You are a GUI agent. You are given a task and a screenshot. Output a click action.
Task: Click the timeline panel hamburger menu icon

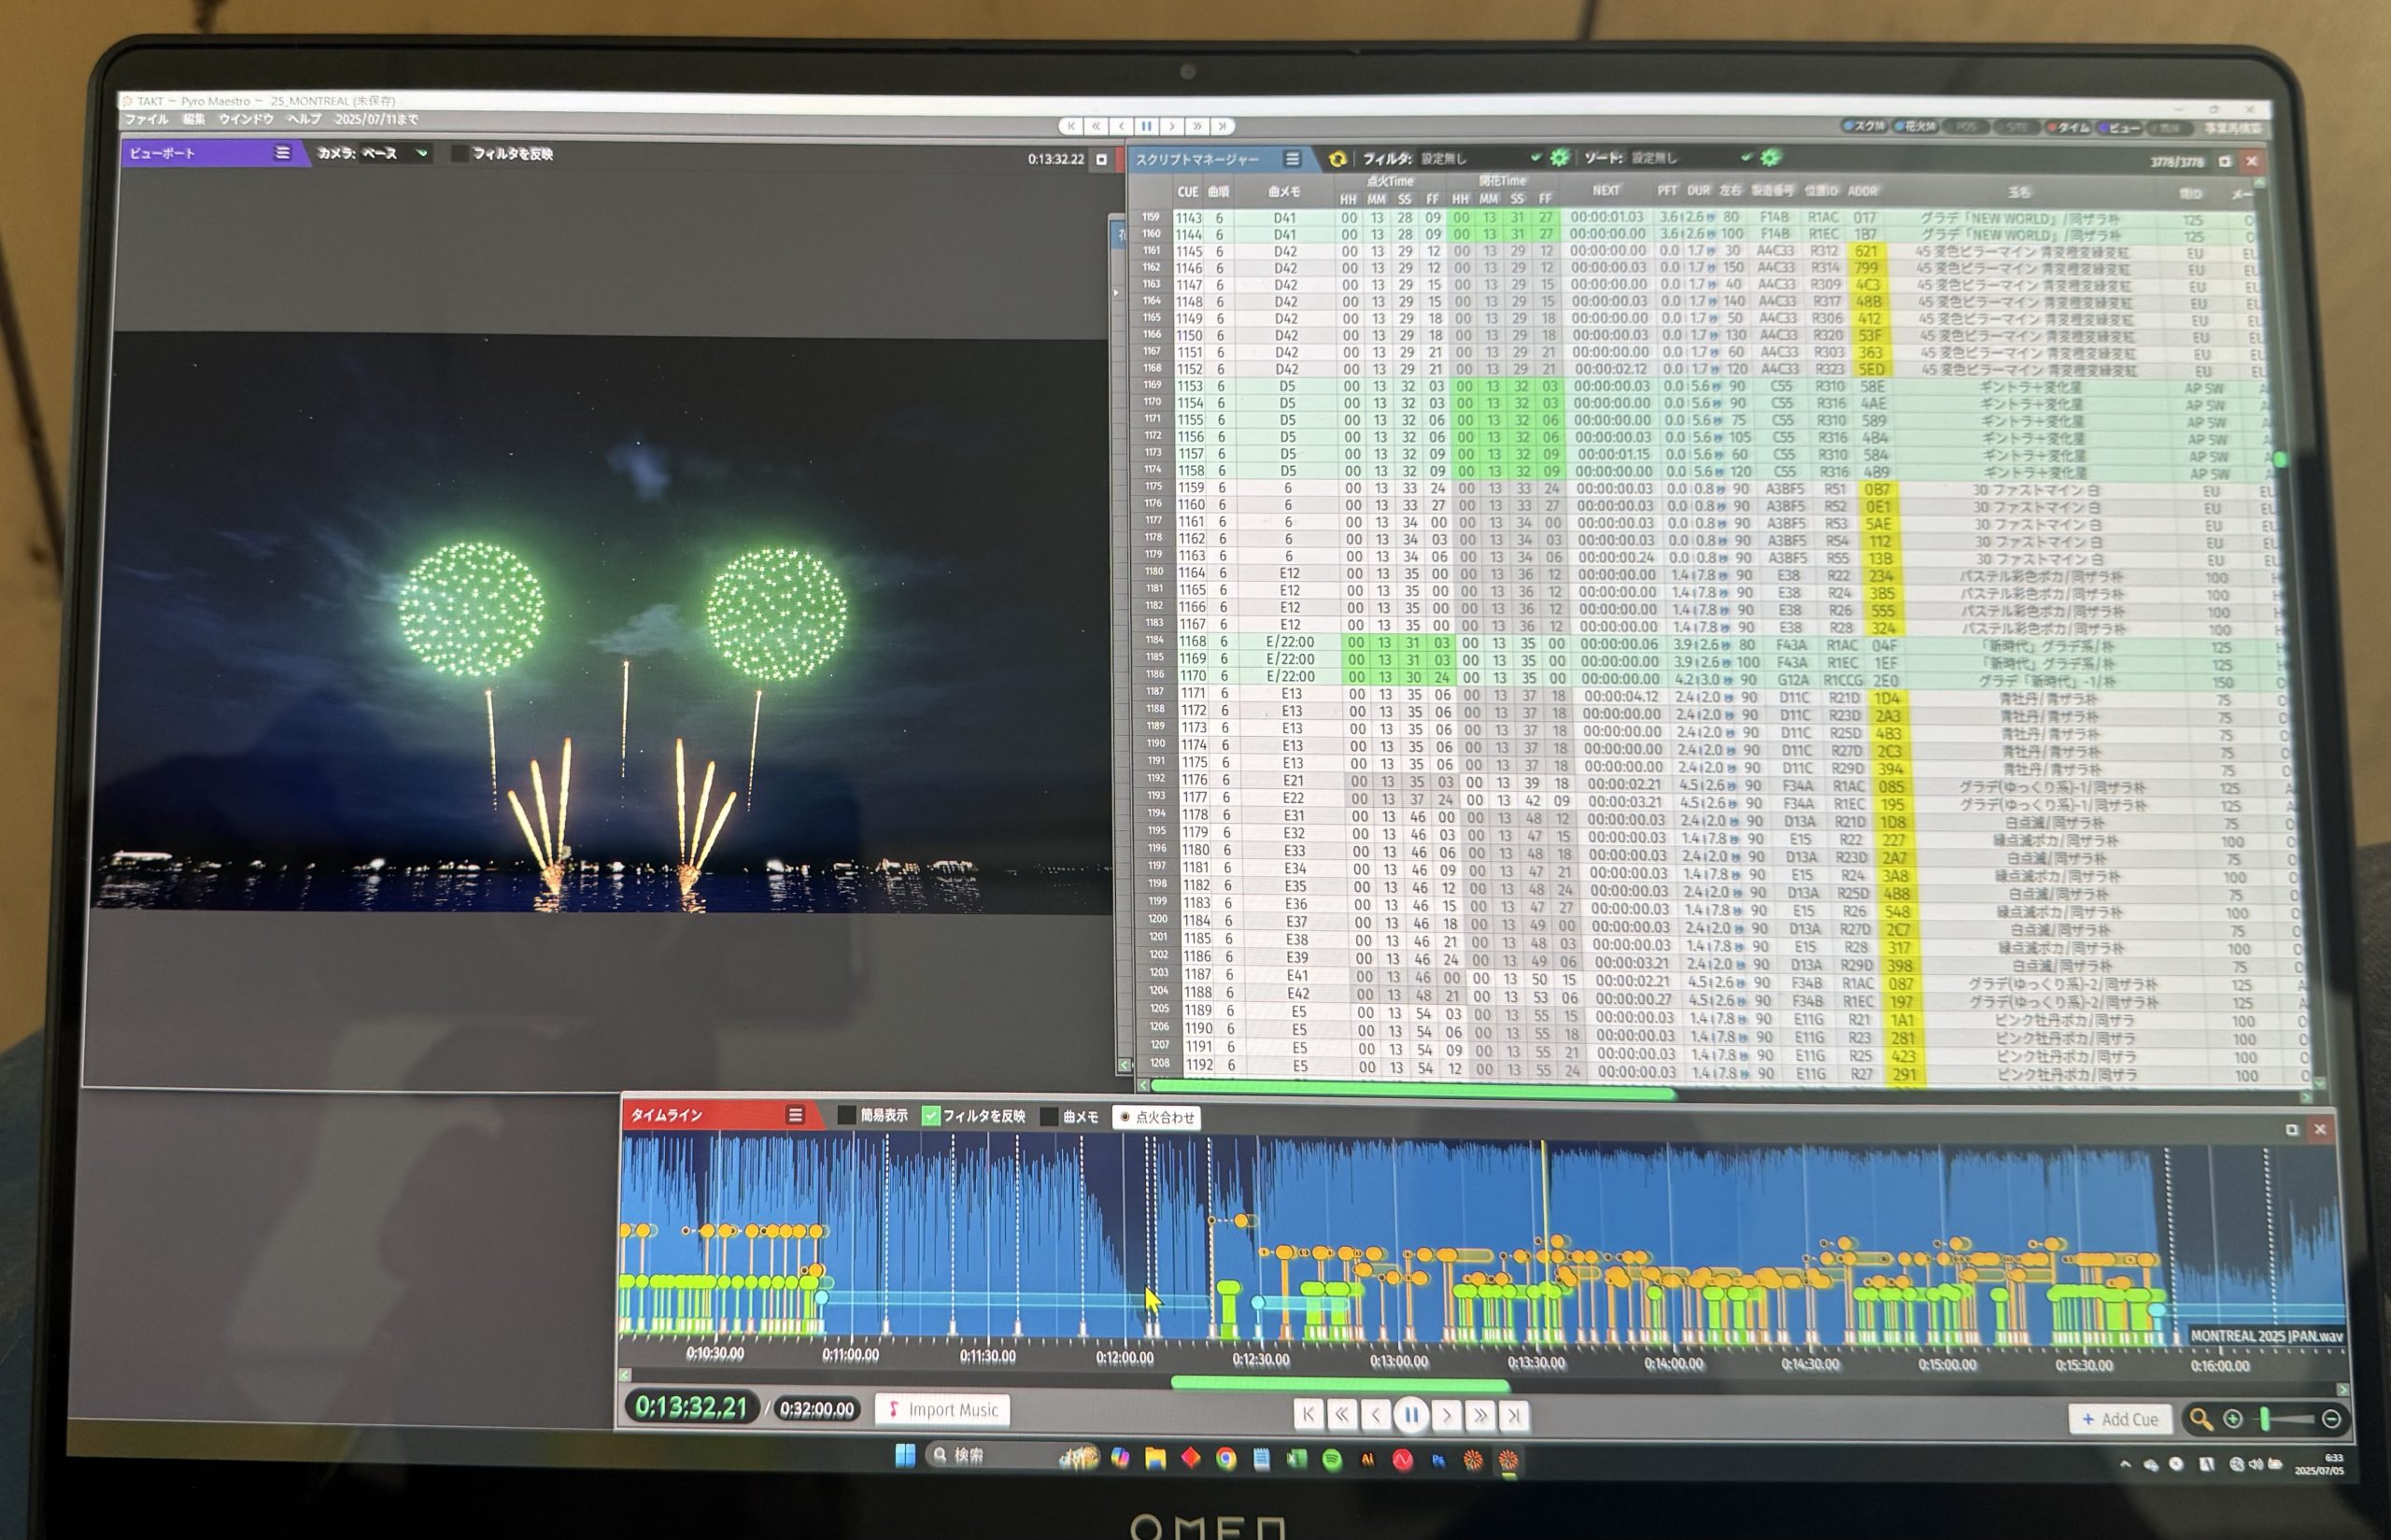coord(795,1114)
